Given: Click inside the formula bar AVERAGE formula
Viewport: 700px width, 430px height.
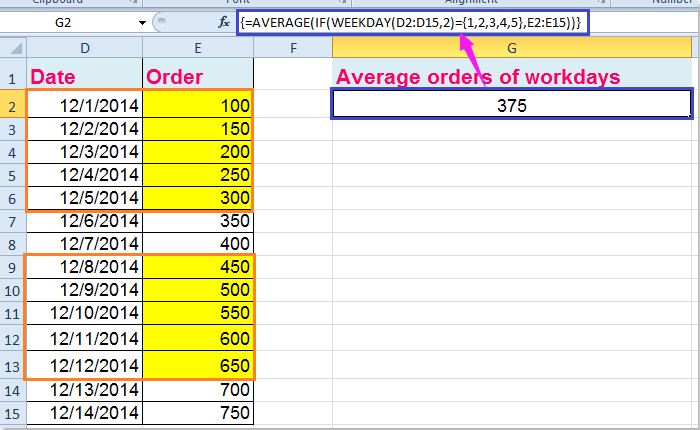Looking at the screenshot, I should [x=412, y=22].
